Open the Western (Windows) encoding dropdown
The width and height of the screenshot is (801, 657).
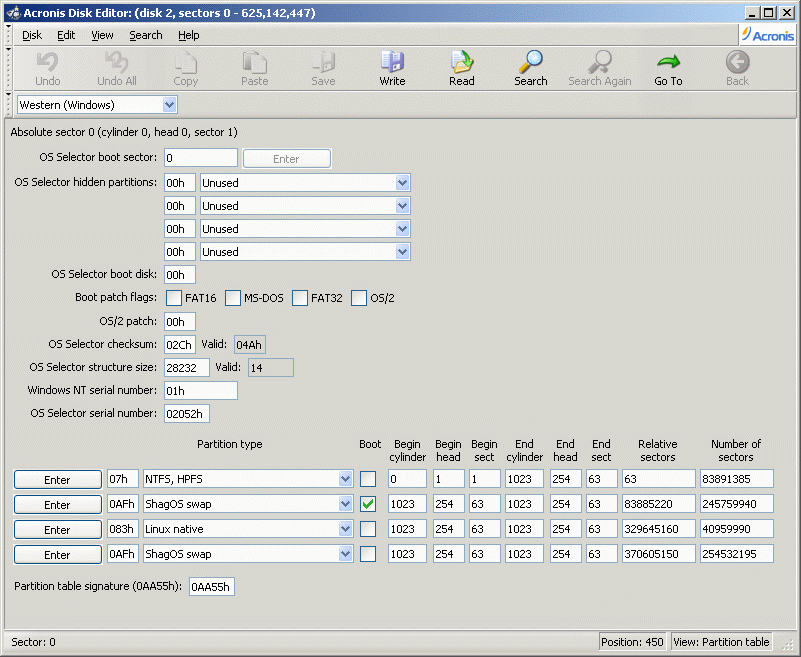click(x=169, y=105)
